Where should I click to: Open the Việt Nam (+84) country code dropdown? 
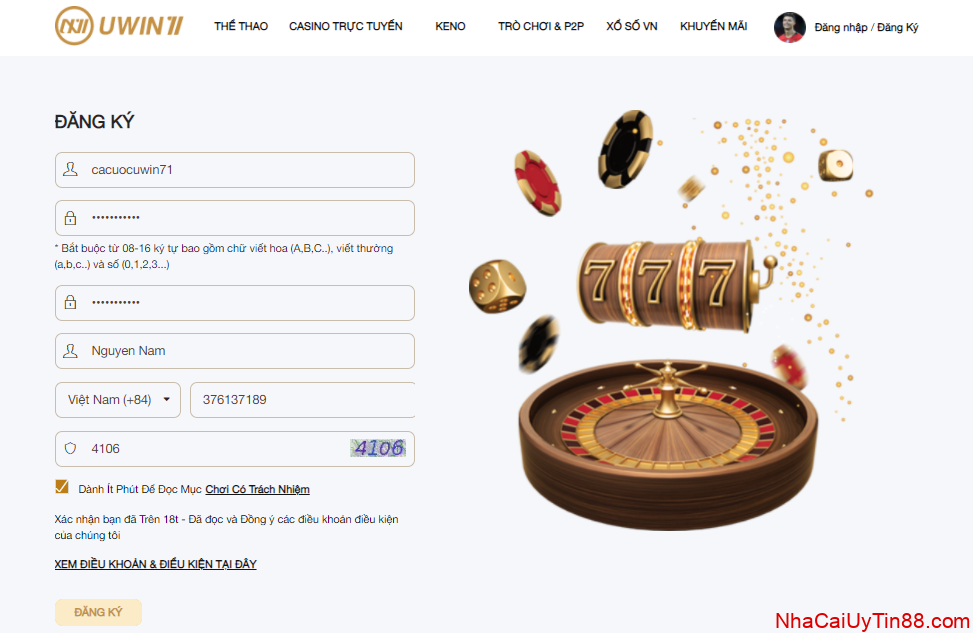(118, 400)
